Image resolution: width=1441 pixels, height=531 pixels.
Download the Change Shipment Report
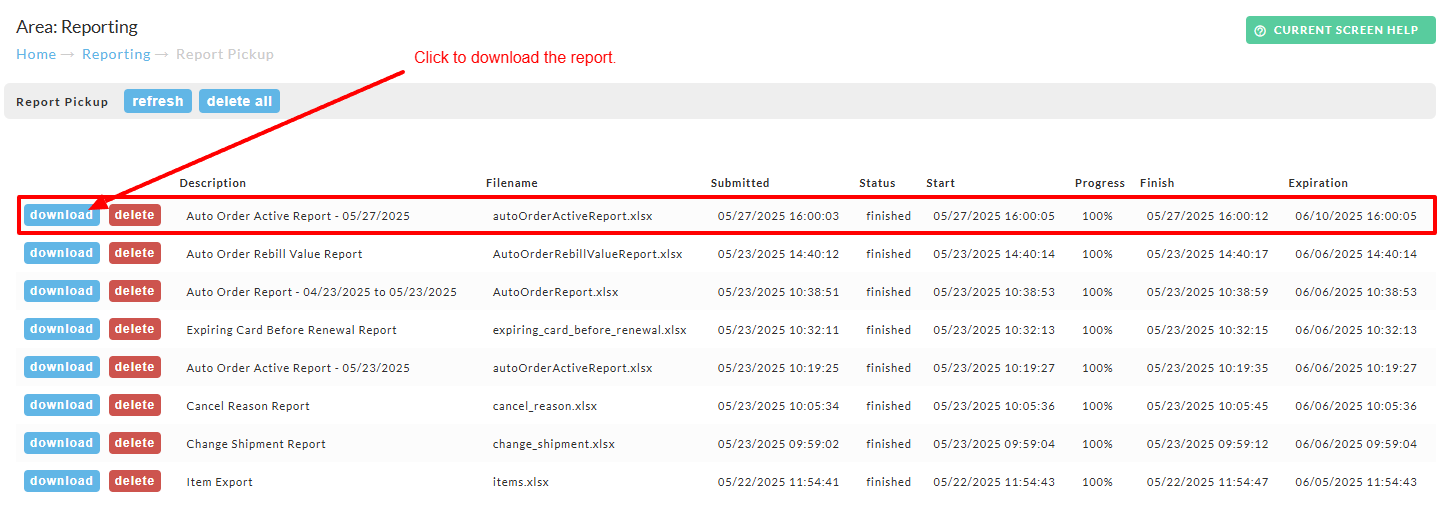(x=62, y=443)
